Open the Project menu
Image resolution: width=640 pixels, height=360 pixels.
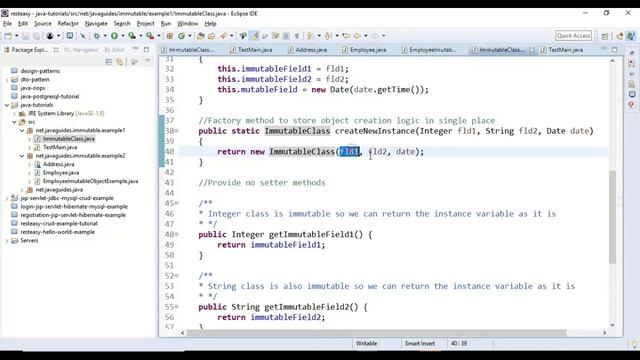(145, 24)
